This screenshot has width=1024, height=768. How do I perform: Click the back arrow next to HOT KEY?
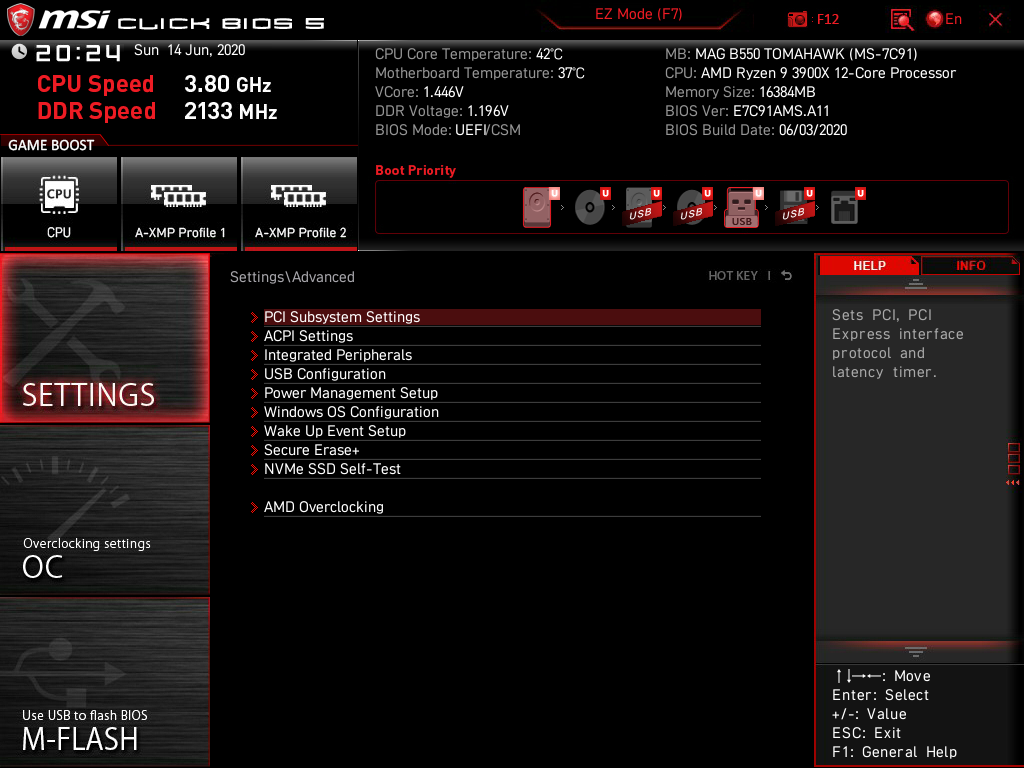pos(786,276)
